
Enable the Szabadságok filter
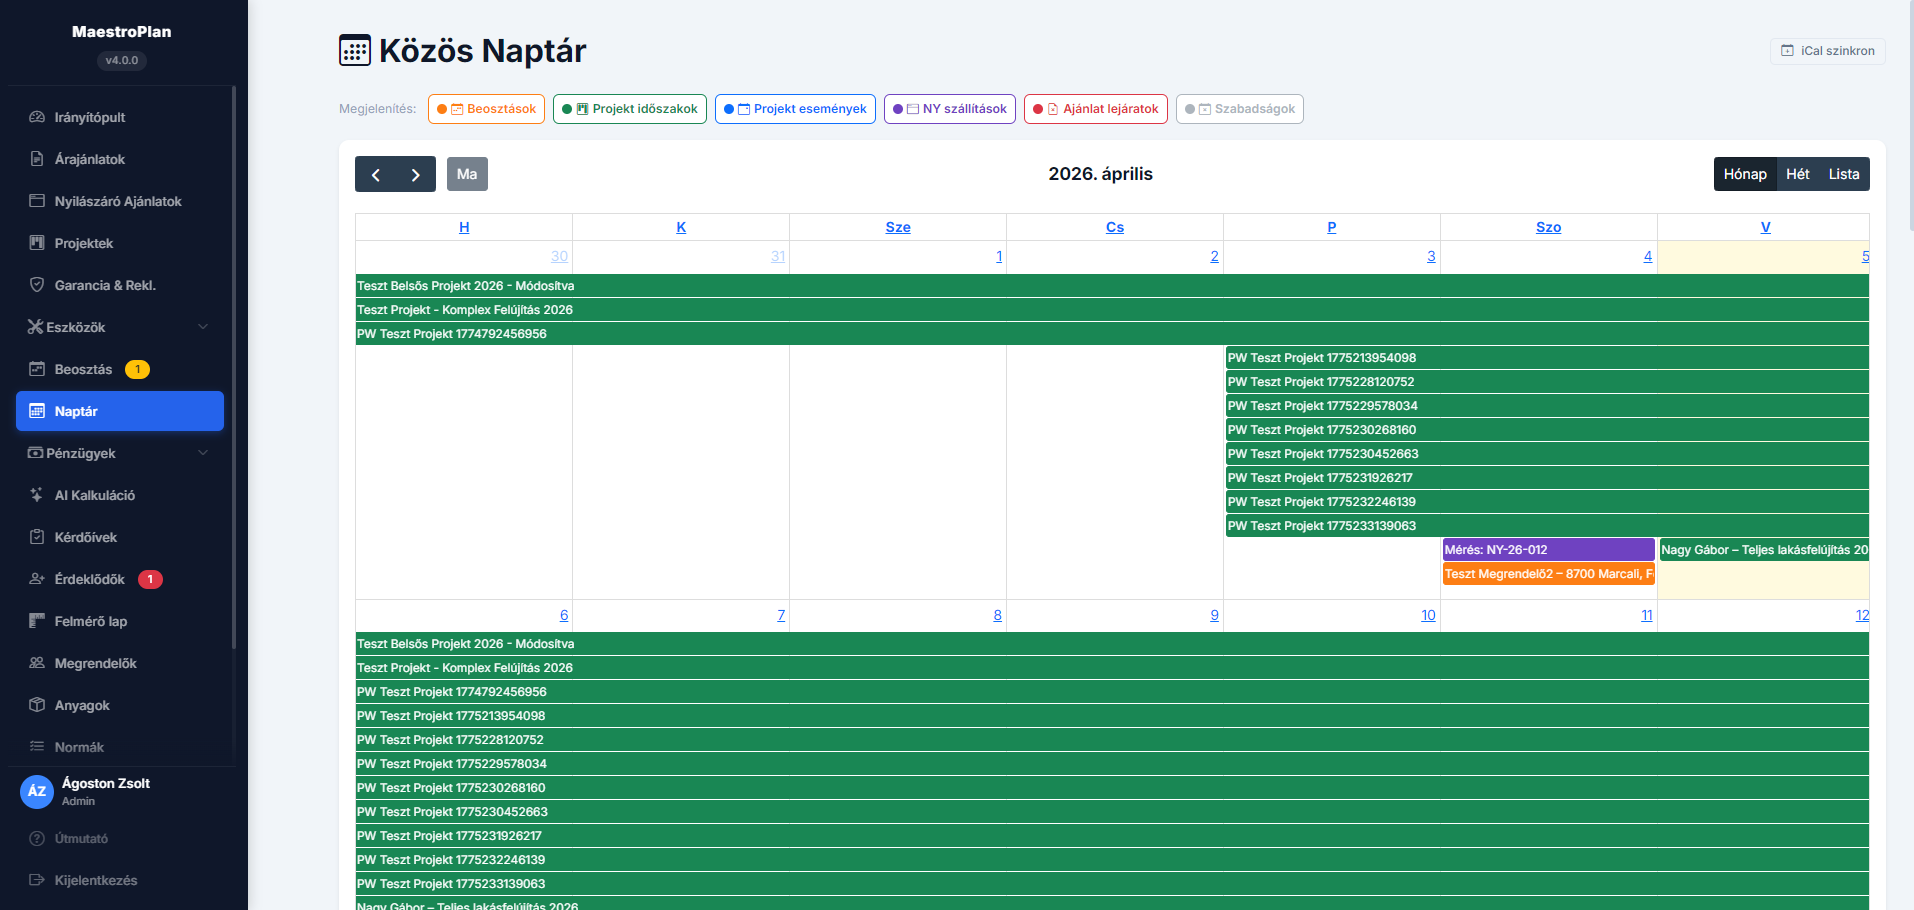click(1240, 109)
